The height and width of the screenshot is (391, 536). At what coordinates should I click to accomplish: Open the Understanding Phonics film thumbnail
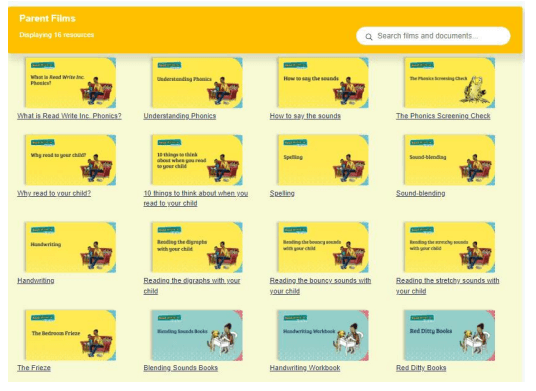coord(197,83)
